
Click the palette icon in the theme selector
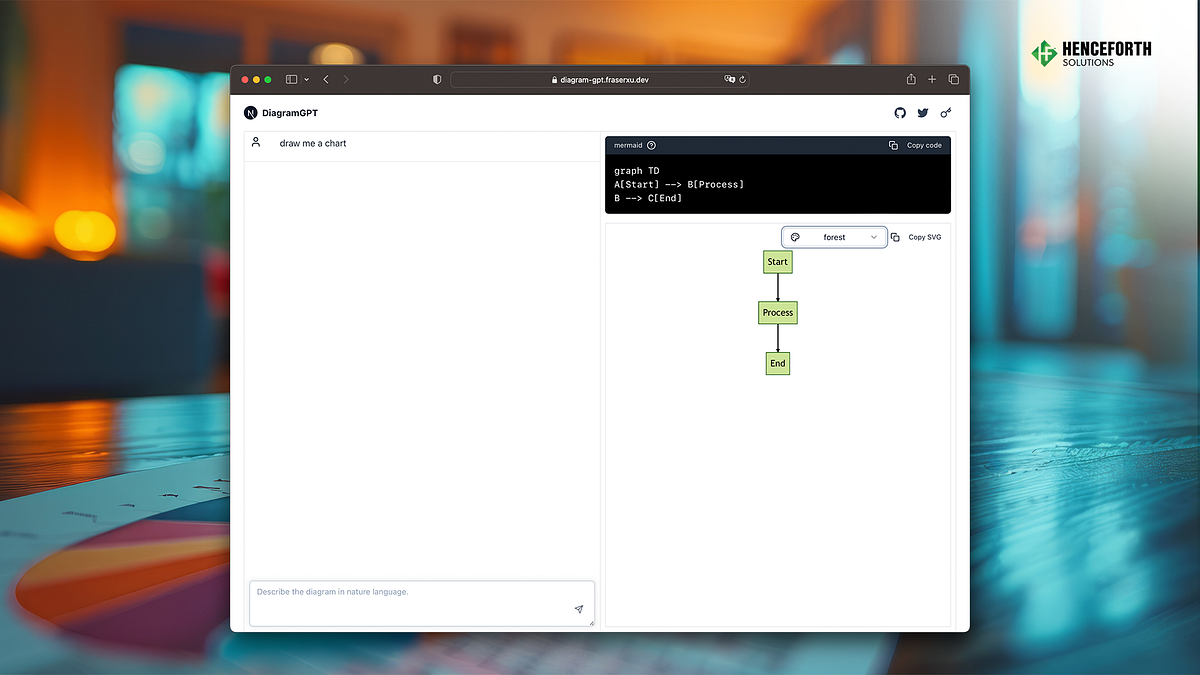coord(795,237)
